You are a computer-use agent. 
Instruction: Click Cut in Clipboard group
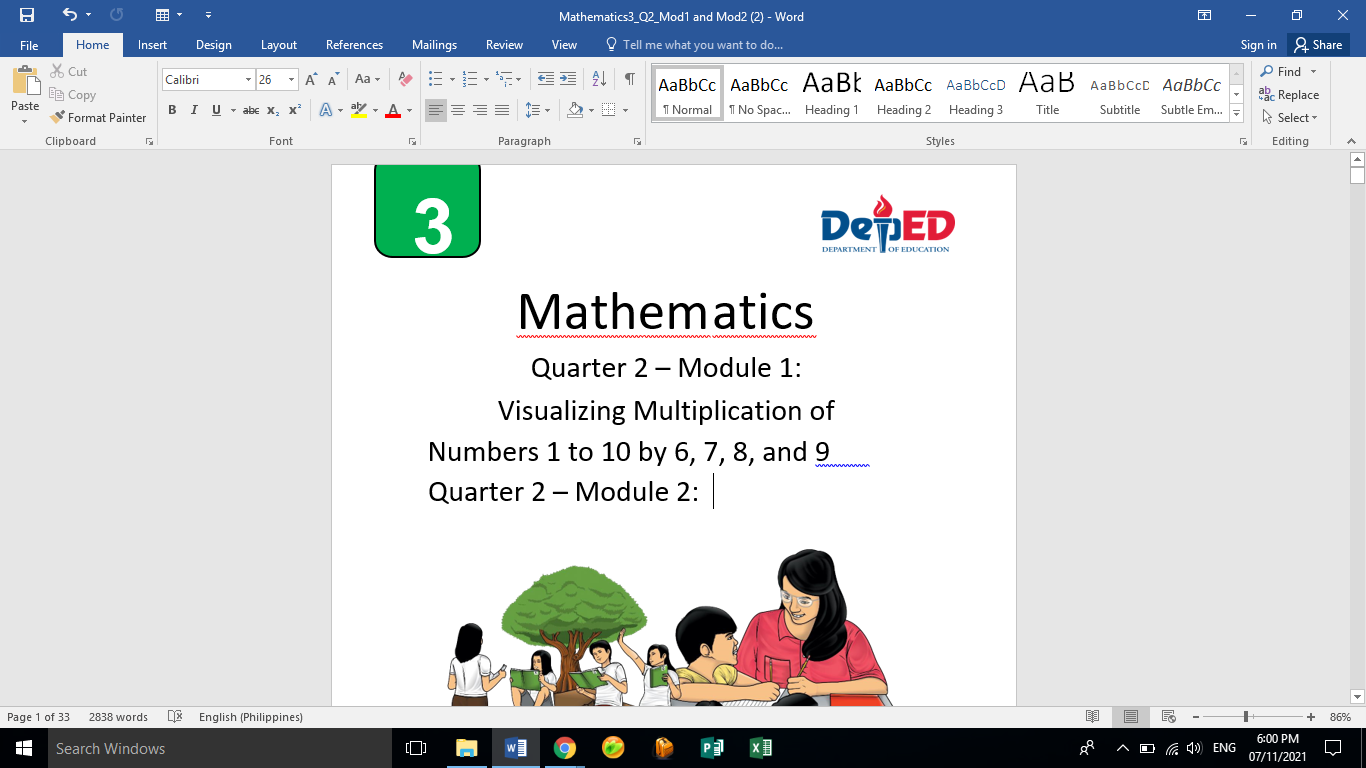point(69,72)
